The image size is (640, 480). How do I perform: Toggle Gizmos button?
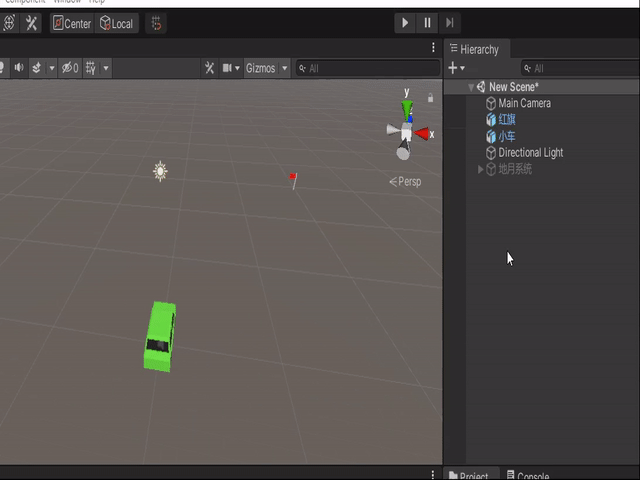point(260,68)
